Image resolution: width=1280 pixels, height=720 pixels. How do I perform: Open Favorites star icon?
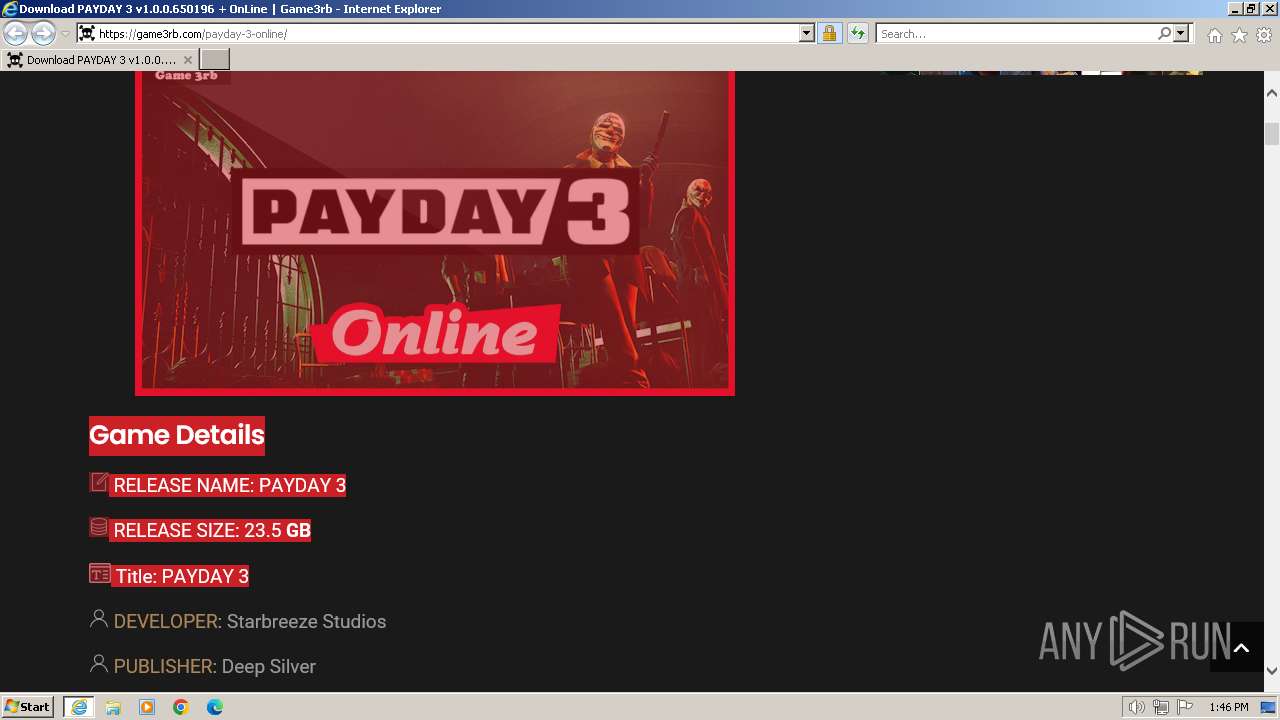(x=1239, y=35)
